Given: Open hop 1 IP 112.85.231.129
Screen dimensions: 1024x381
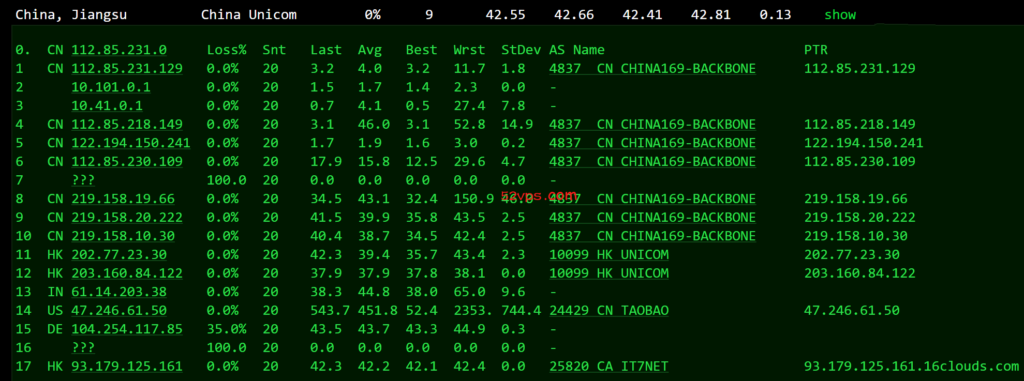Looking at the screenshot, I should 127,69.
